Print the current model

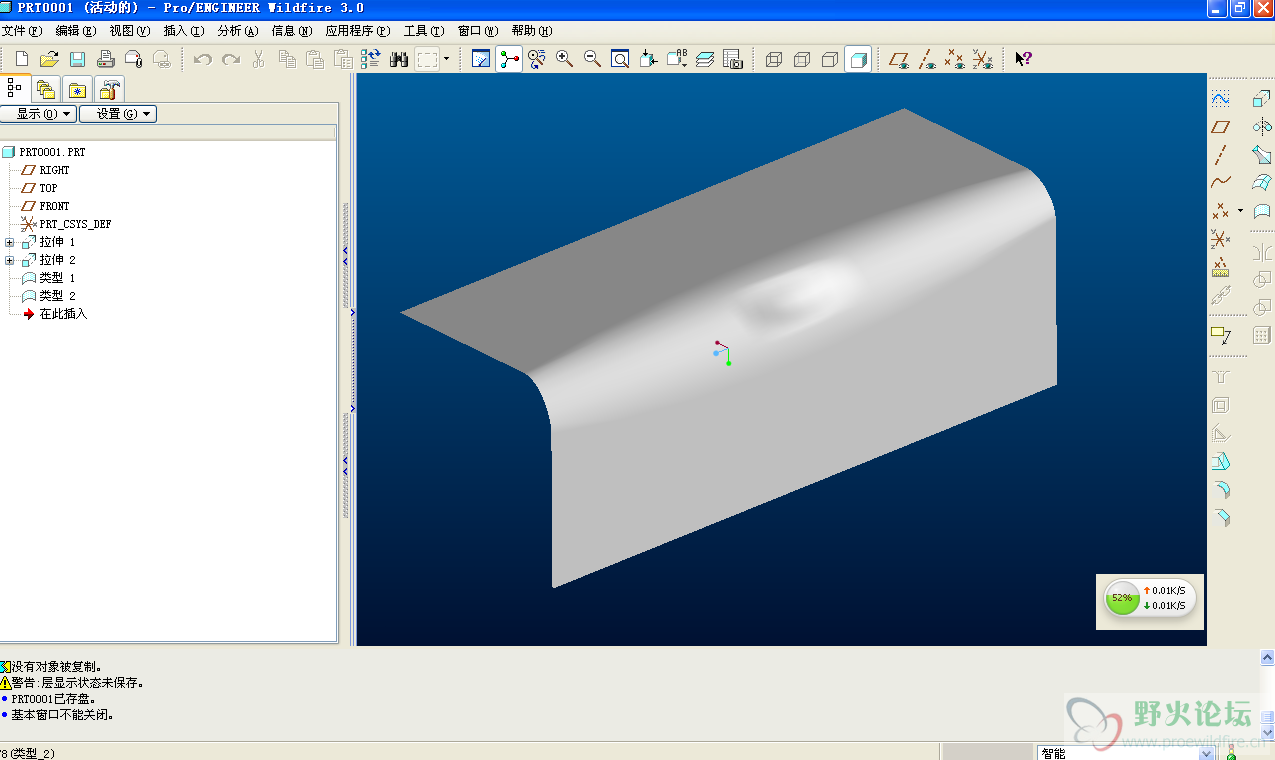tap(105, 59)
